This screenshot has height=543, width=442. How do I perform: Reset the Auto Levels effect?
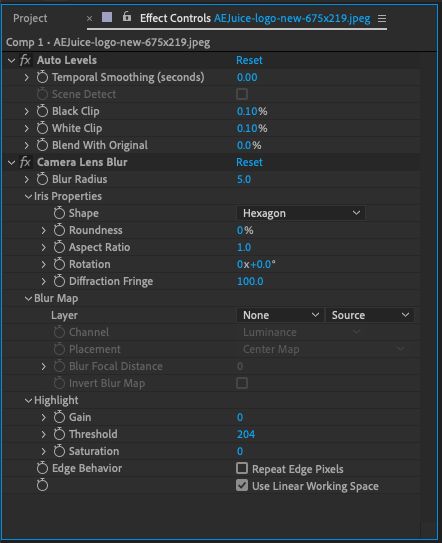click(x=249, y=60)
